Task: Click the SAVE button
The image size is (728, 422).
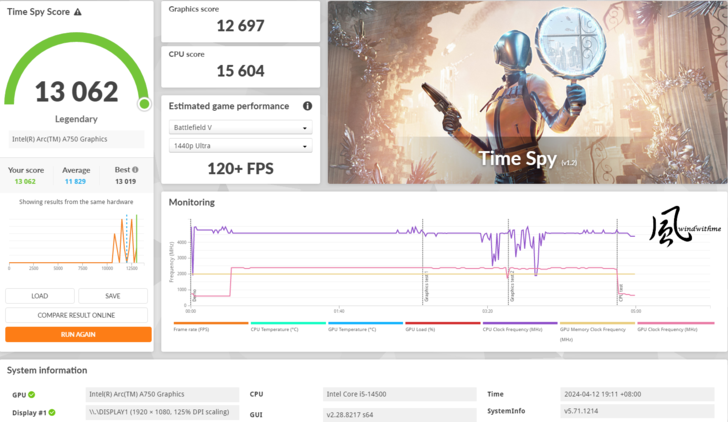Action: [112, 296]
